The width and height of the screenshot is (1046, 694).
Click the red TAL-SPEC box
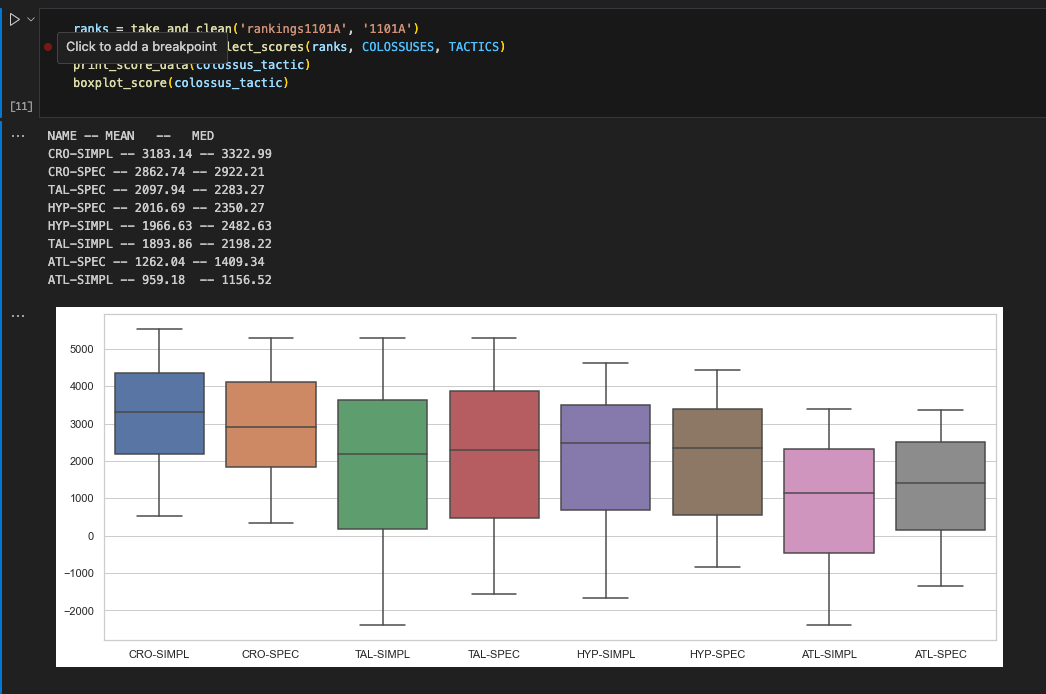[494, 454]
